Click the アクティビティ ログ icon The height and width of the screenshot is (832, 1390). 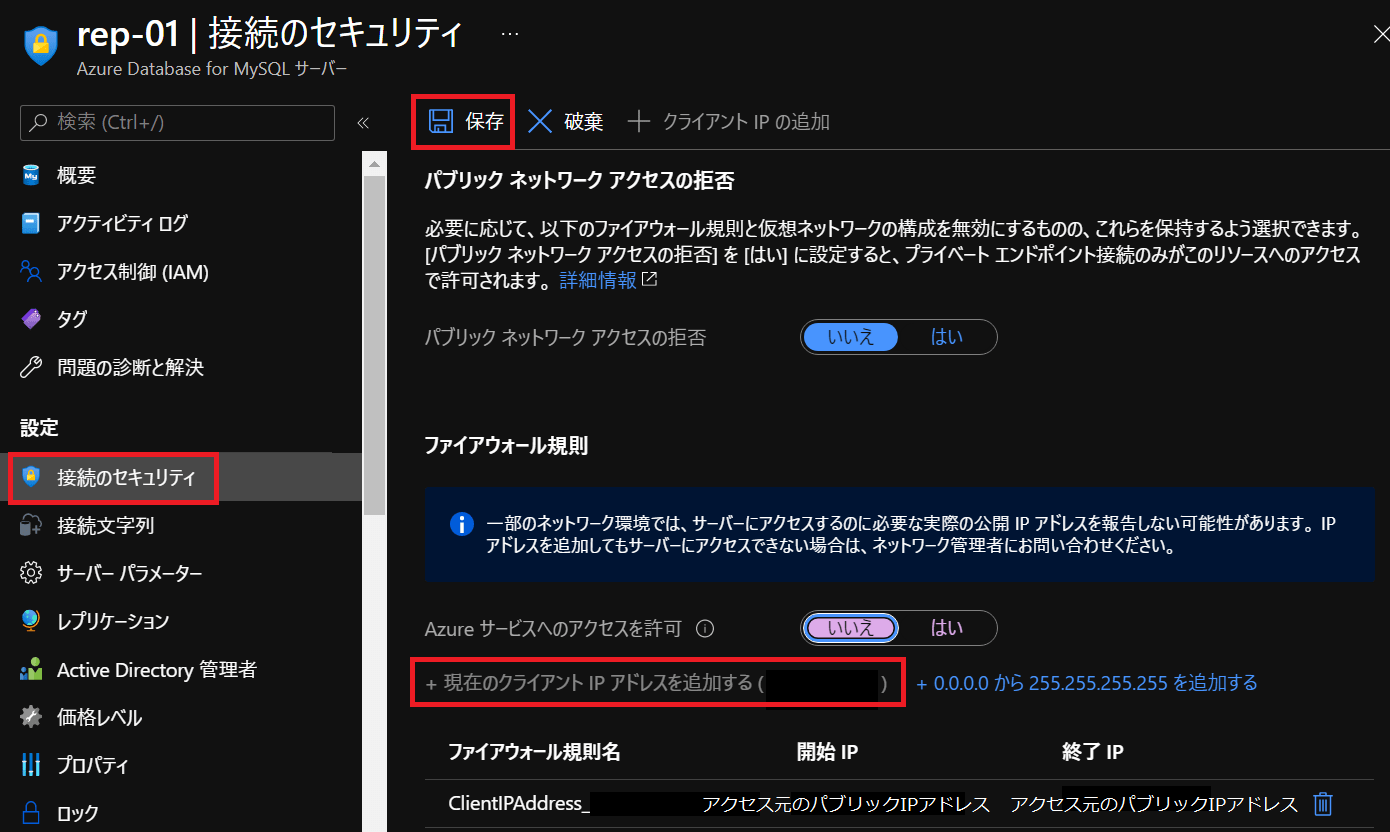click(31, 223)
